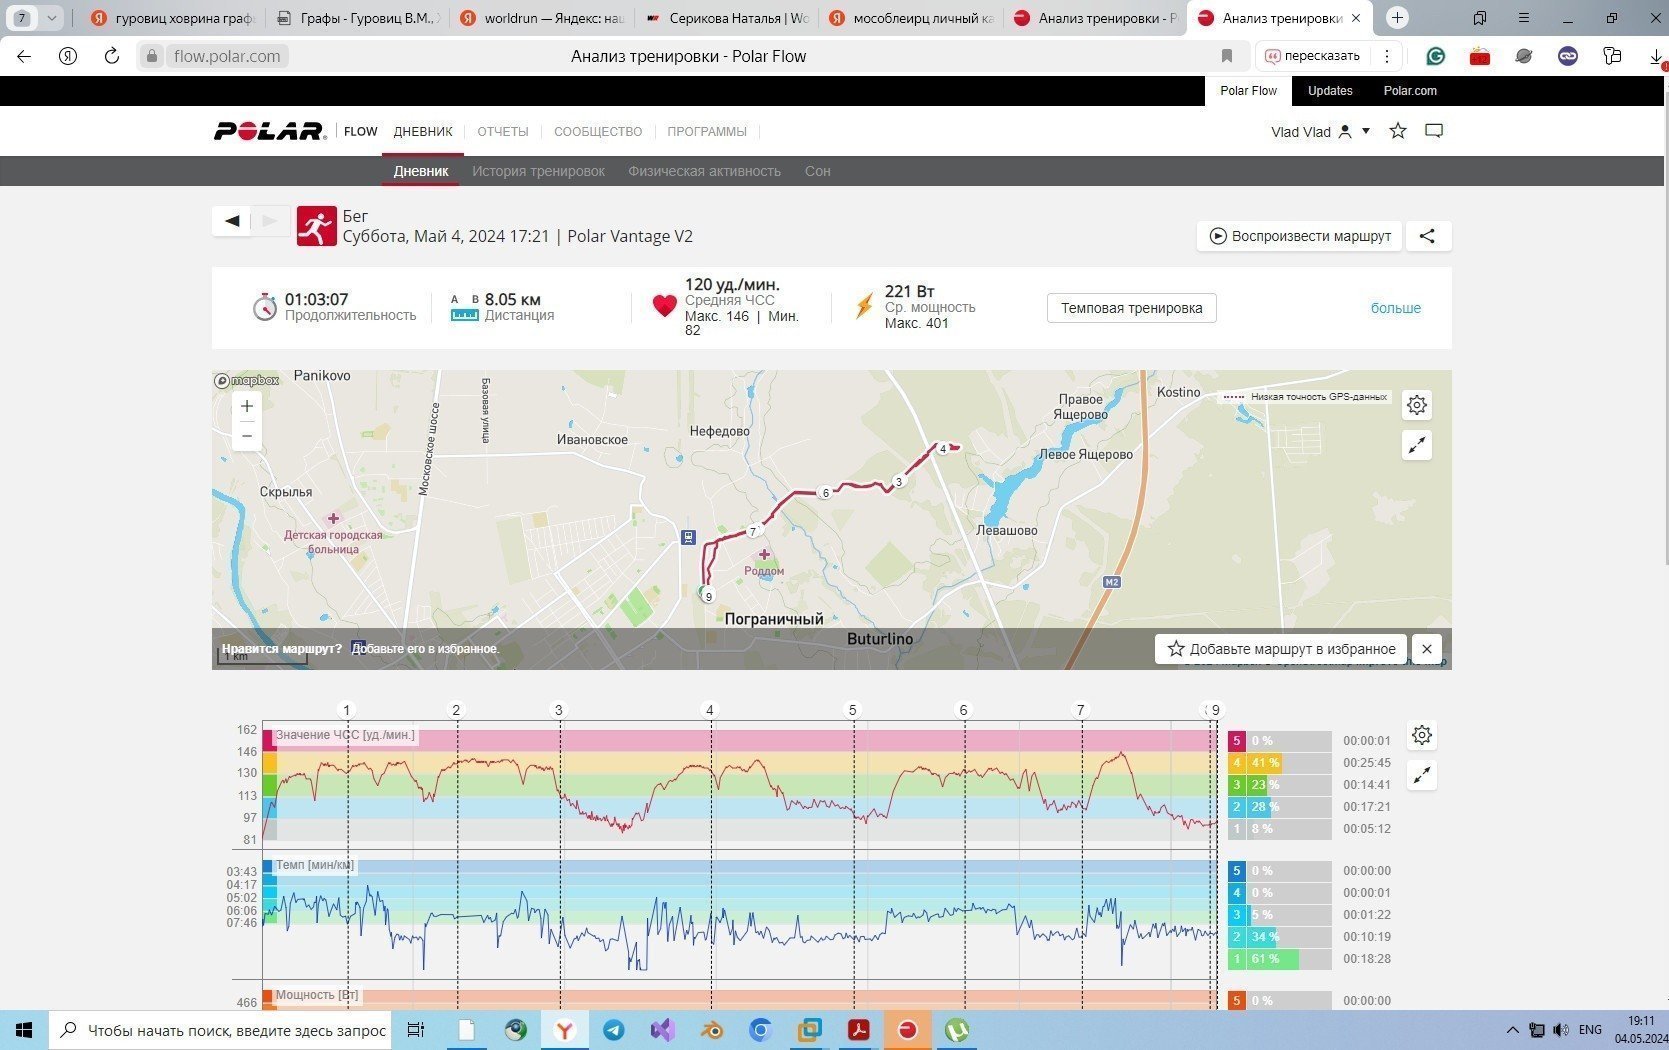Click the lightning power icon
Viewport: 1669px width, 1050px height.
865,306
